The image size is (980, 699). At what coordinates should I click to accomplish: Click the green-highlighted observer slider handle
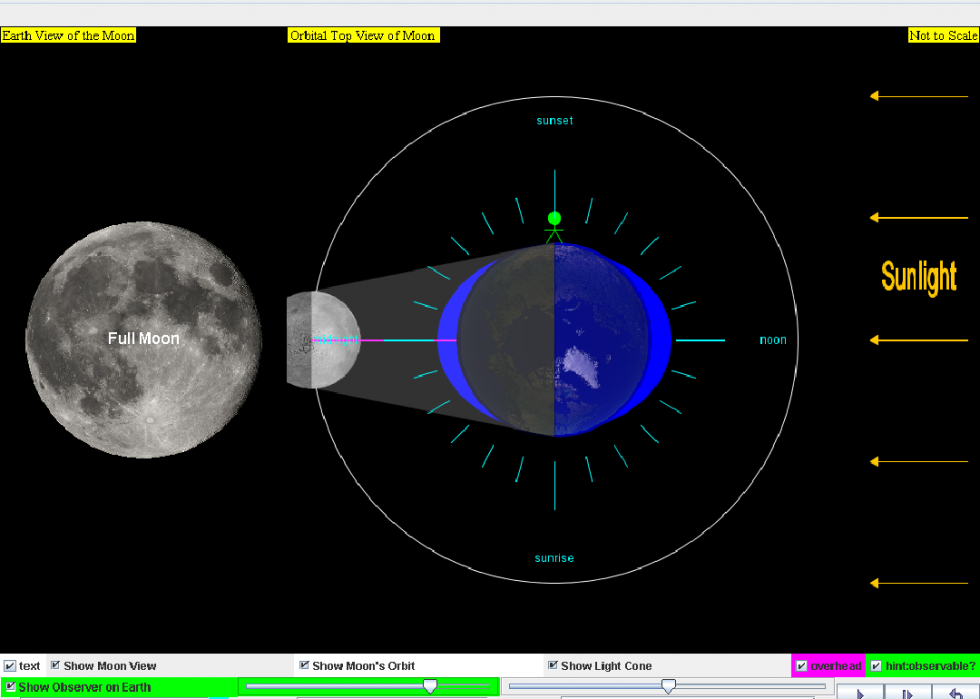click(430, 686)
